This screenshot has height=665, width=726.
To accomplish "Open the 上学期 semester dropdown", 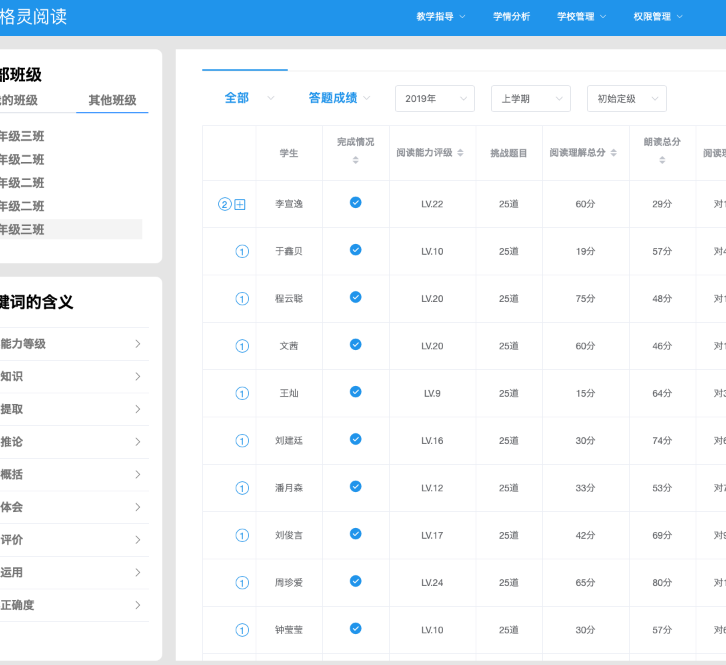I will click(531, 98).
